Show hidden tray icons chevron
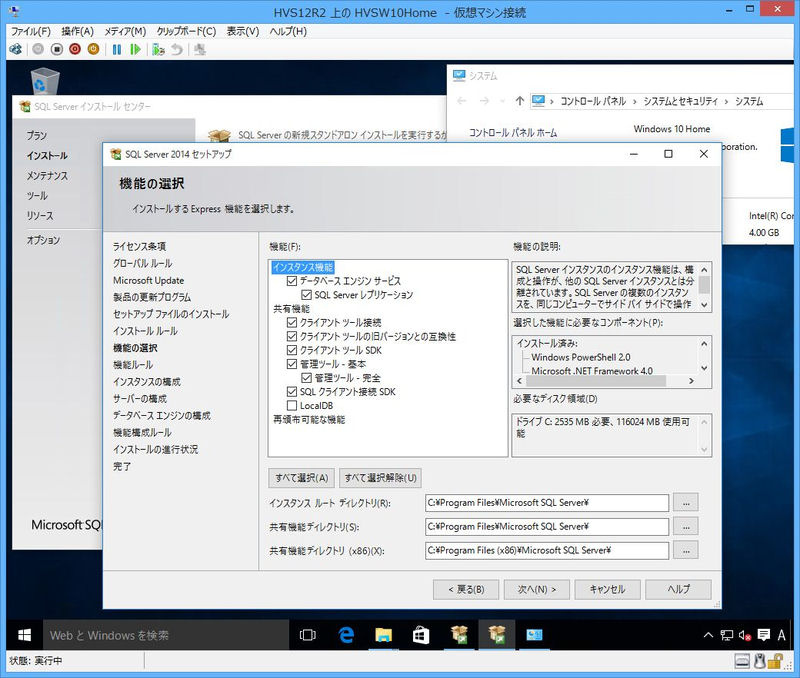Image resolution: width=800 pixels, height=678 pixels. coord(708,635)
